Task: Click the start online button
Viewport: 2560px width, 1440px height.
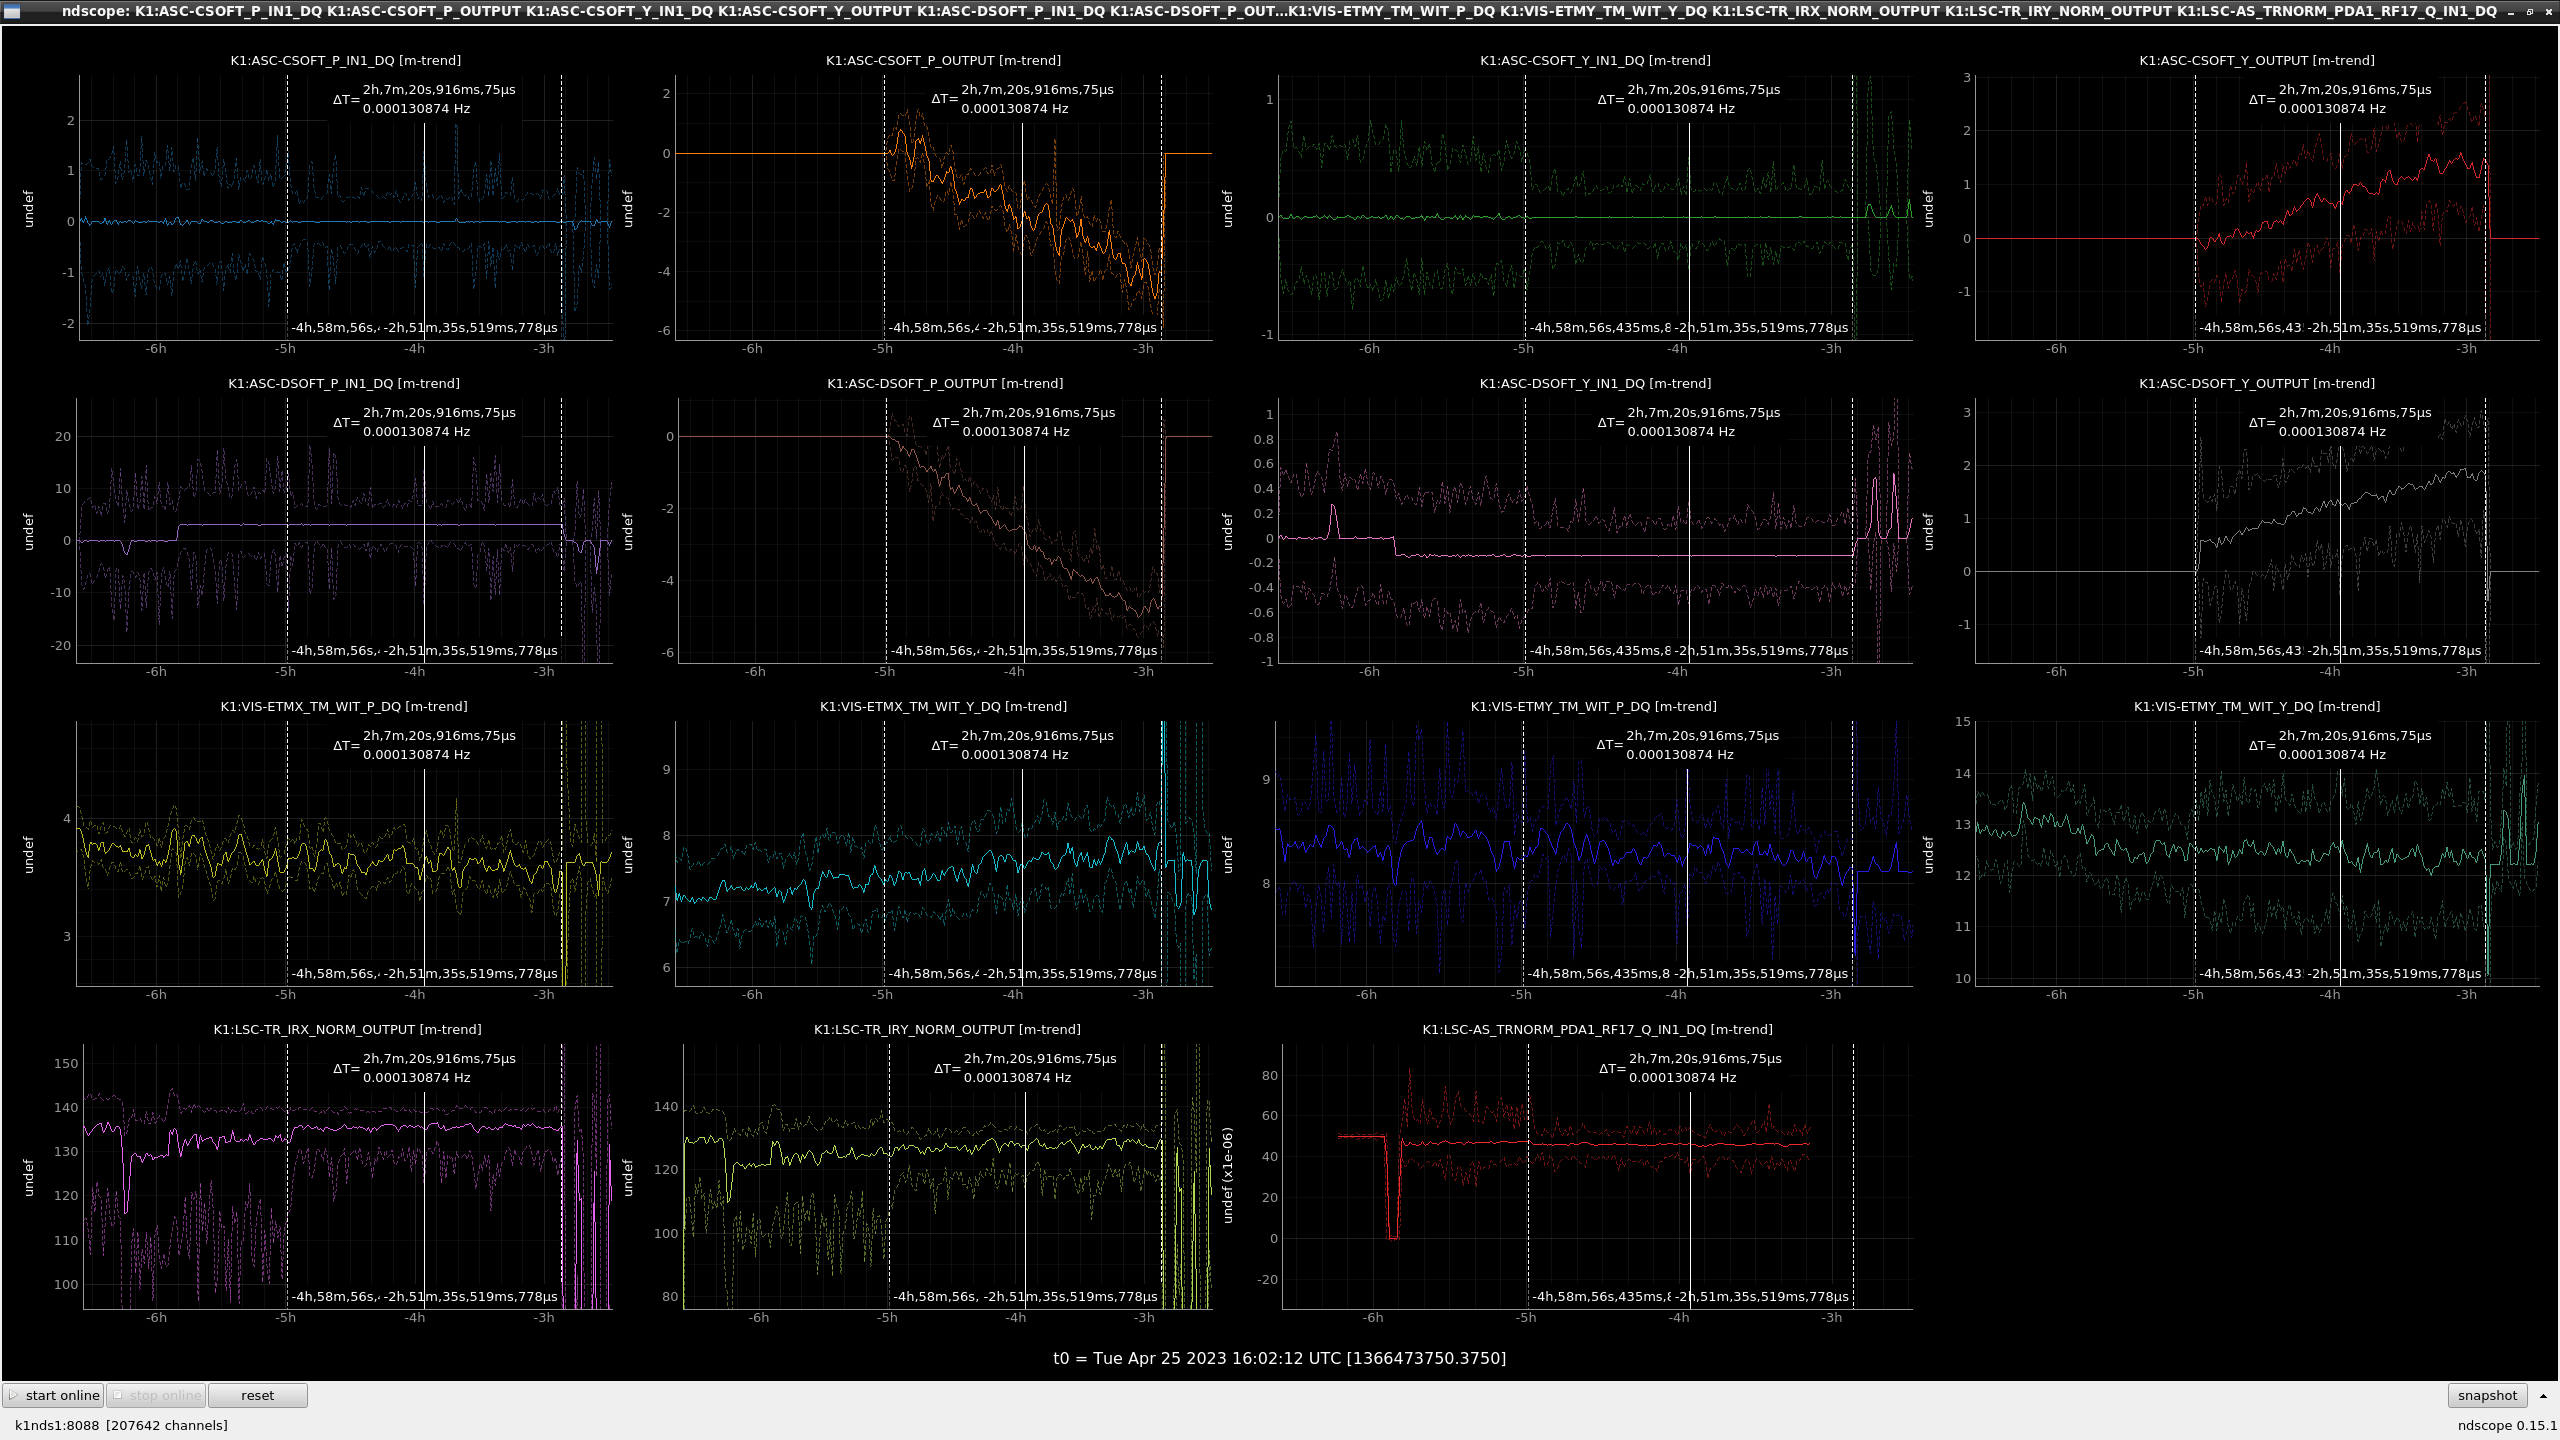Action: pyautogui.click(x=54, y=1395)
